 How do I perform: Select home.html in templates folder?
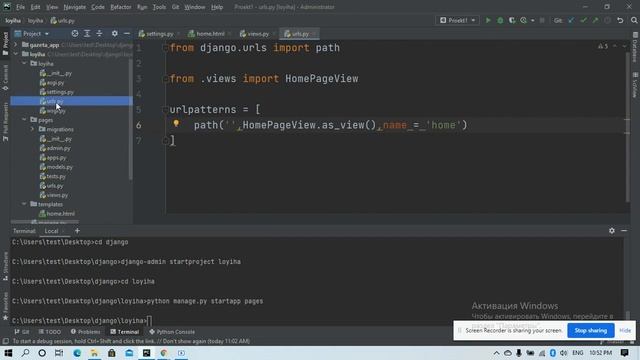coord(60,213)
